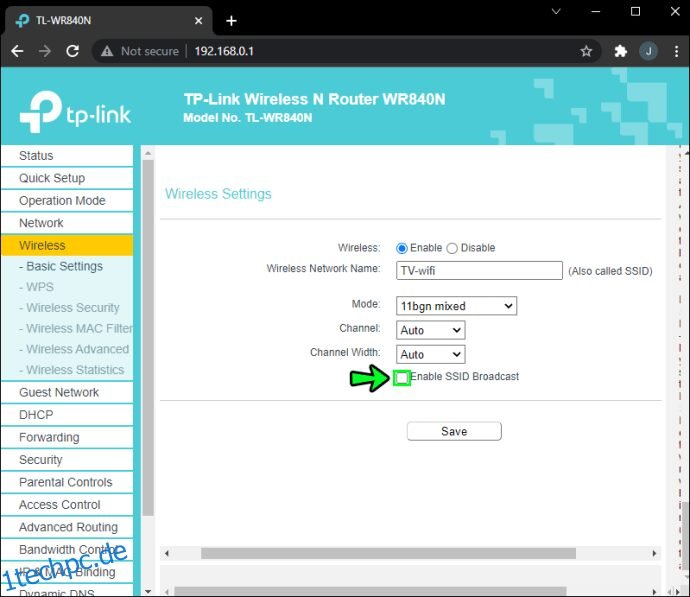Open the Mode dropdown 11bgn mixed
This screenshot has height=597, width=690.
coord(456,306)
